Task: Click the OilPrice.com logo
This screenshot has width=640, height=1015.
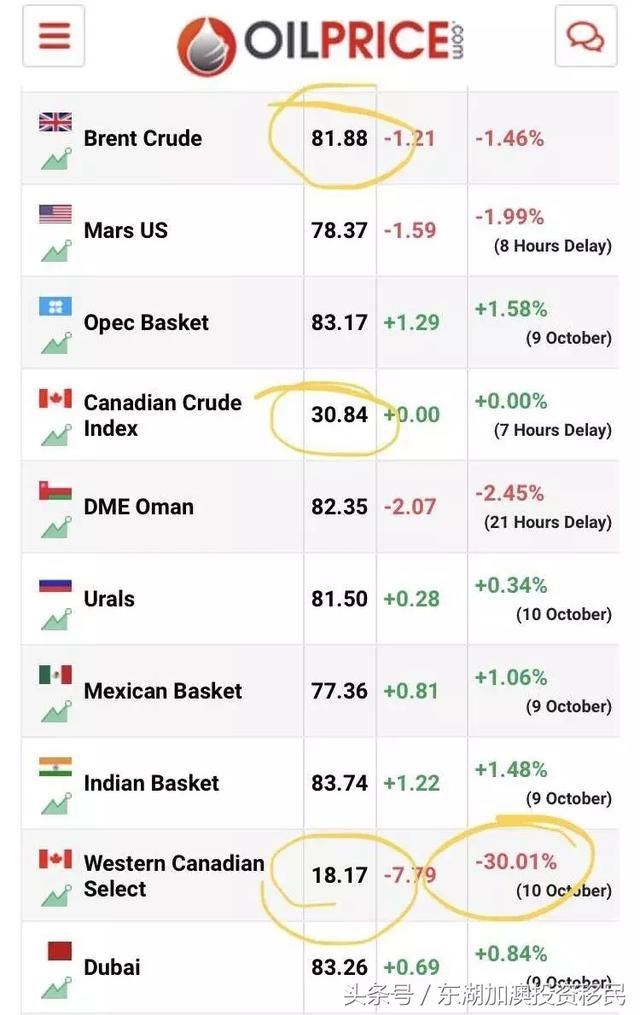Action: tap(320, 43)
